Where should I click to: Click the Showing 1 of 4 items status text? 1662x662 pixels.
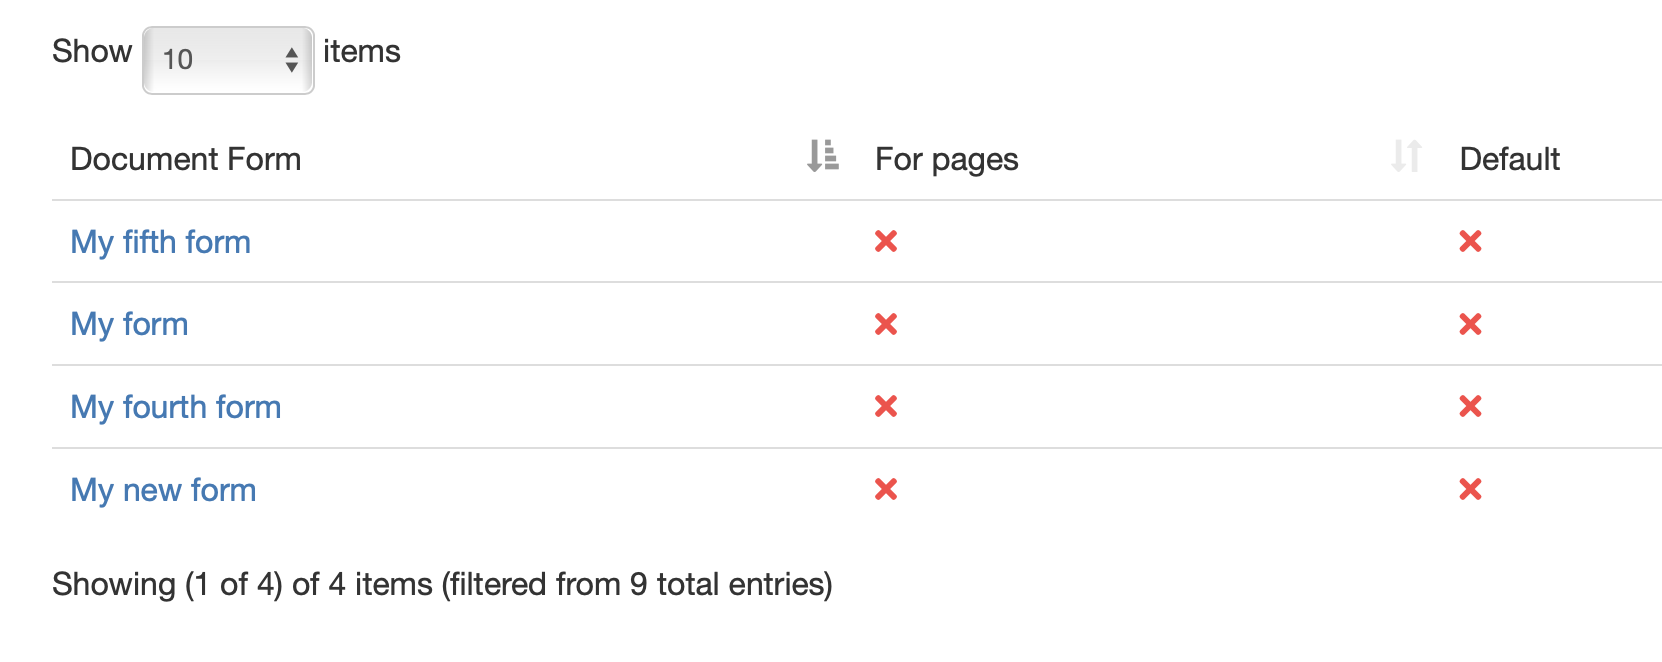(442, 584)
